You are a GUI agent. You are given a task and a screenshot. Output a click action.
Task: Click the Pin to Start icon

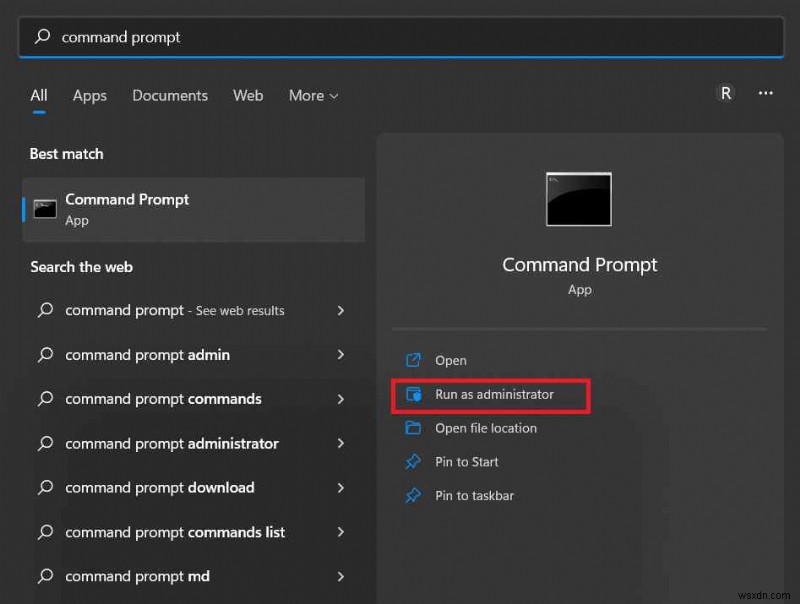tap(413, 462)
